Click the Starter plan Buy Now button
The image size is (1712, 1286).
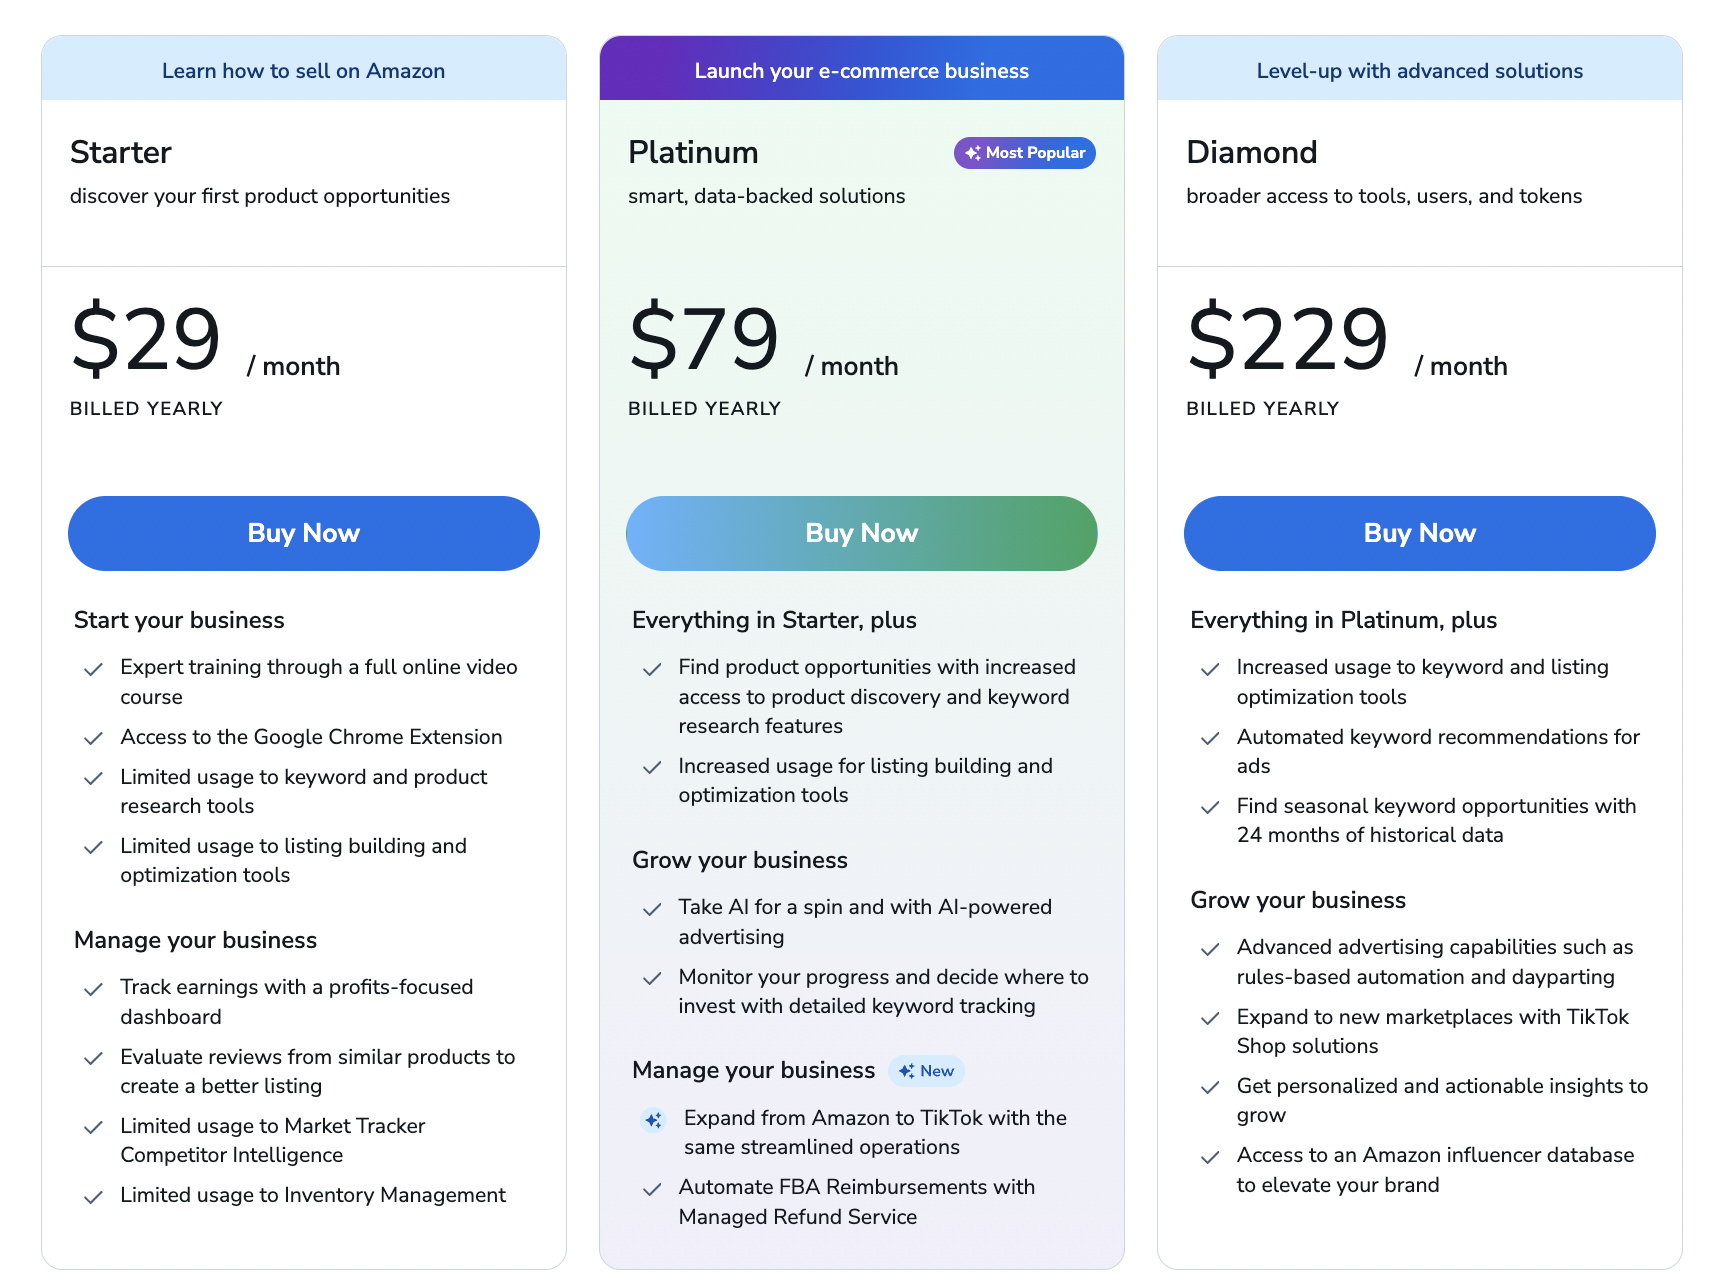[x=303, y=533]
